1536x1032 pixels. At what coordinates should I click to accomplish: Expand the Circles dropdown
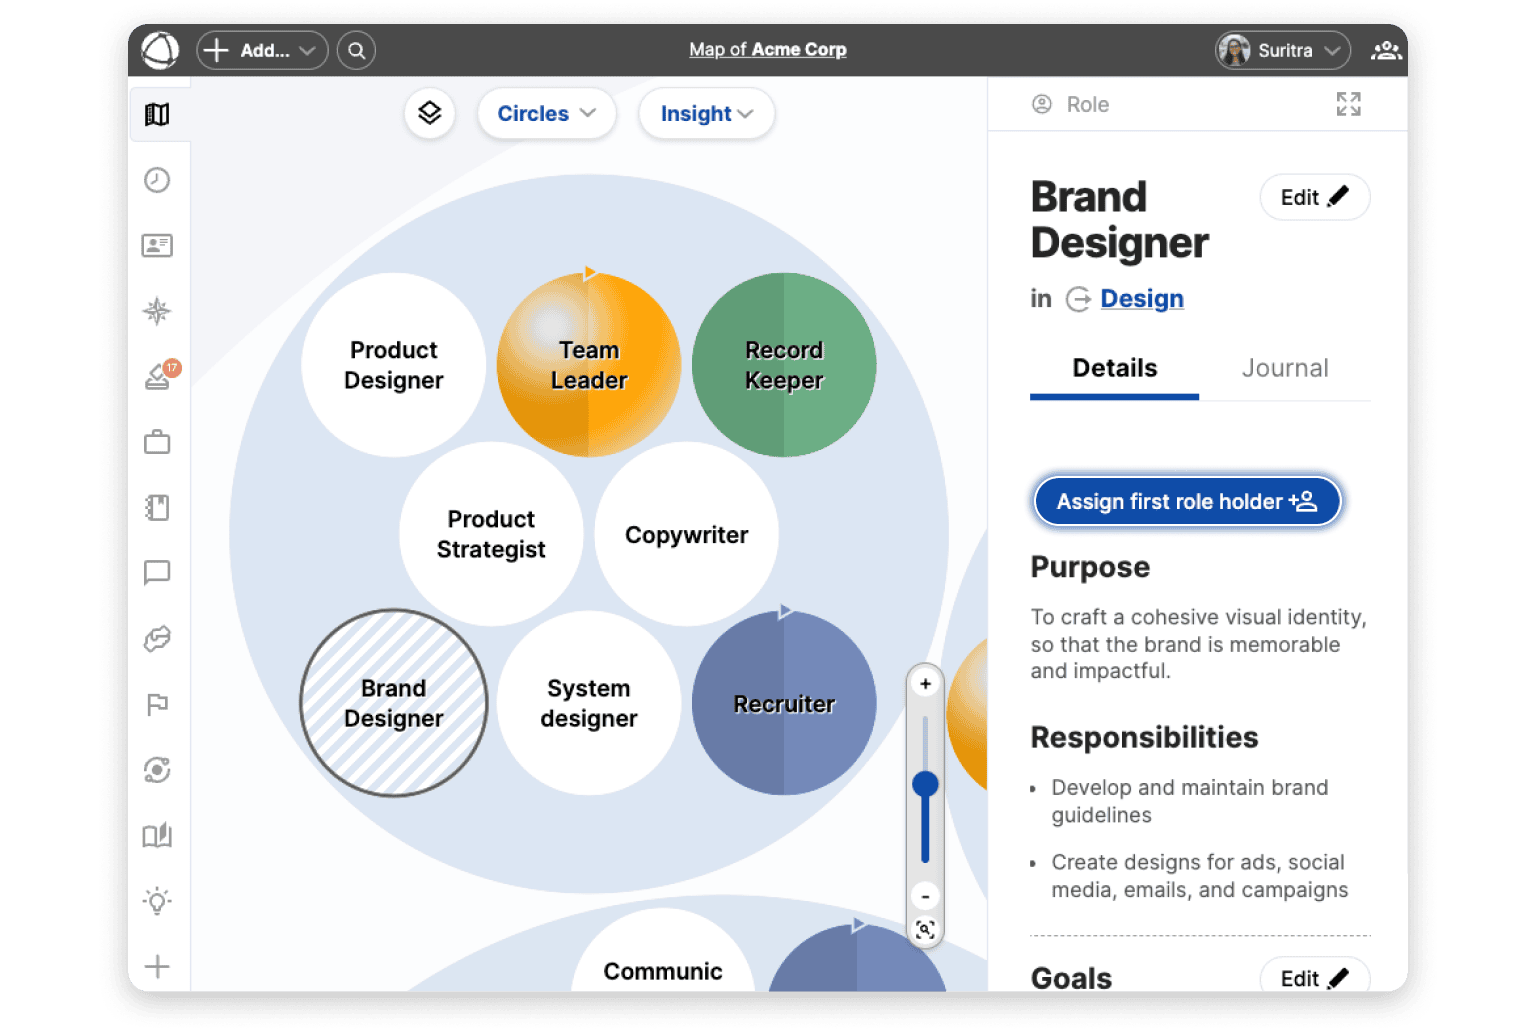click(x=546, y=114)
